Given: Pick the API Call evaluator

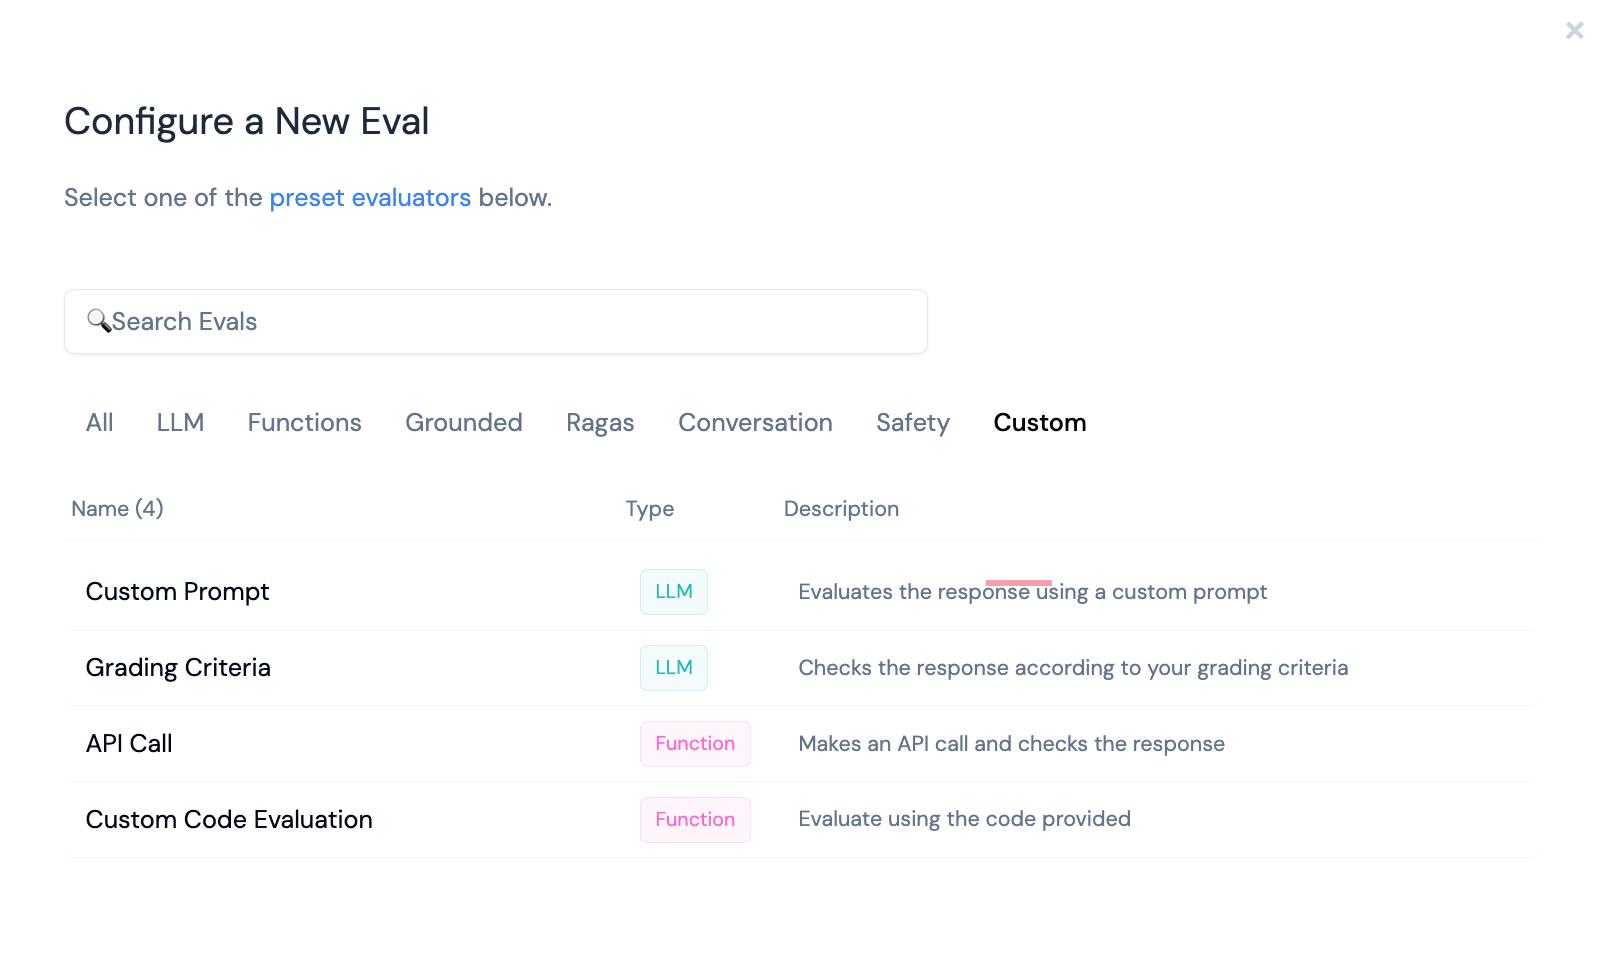Looking at the screenshot, I should (x=129, y=744).
